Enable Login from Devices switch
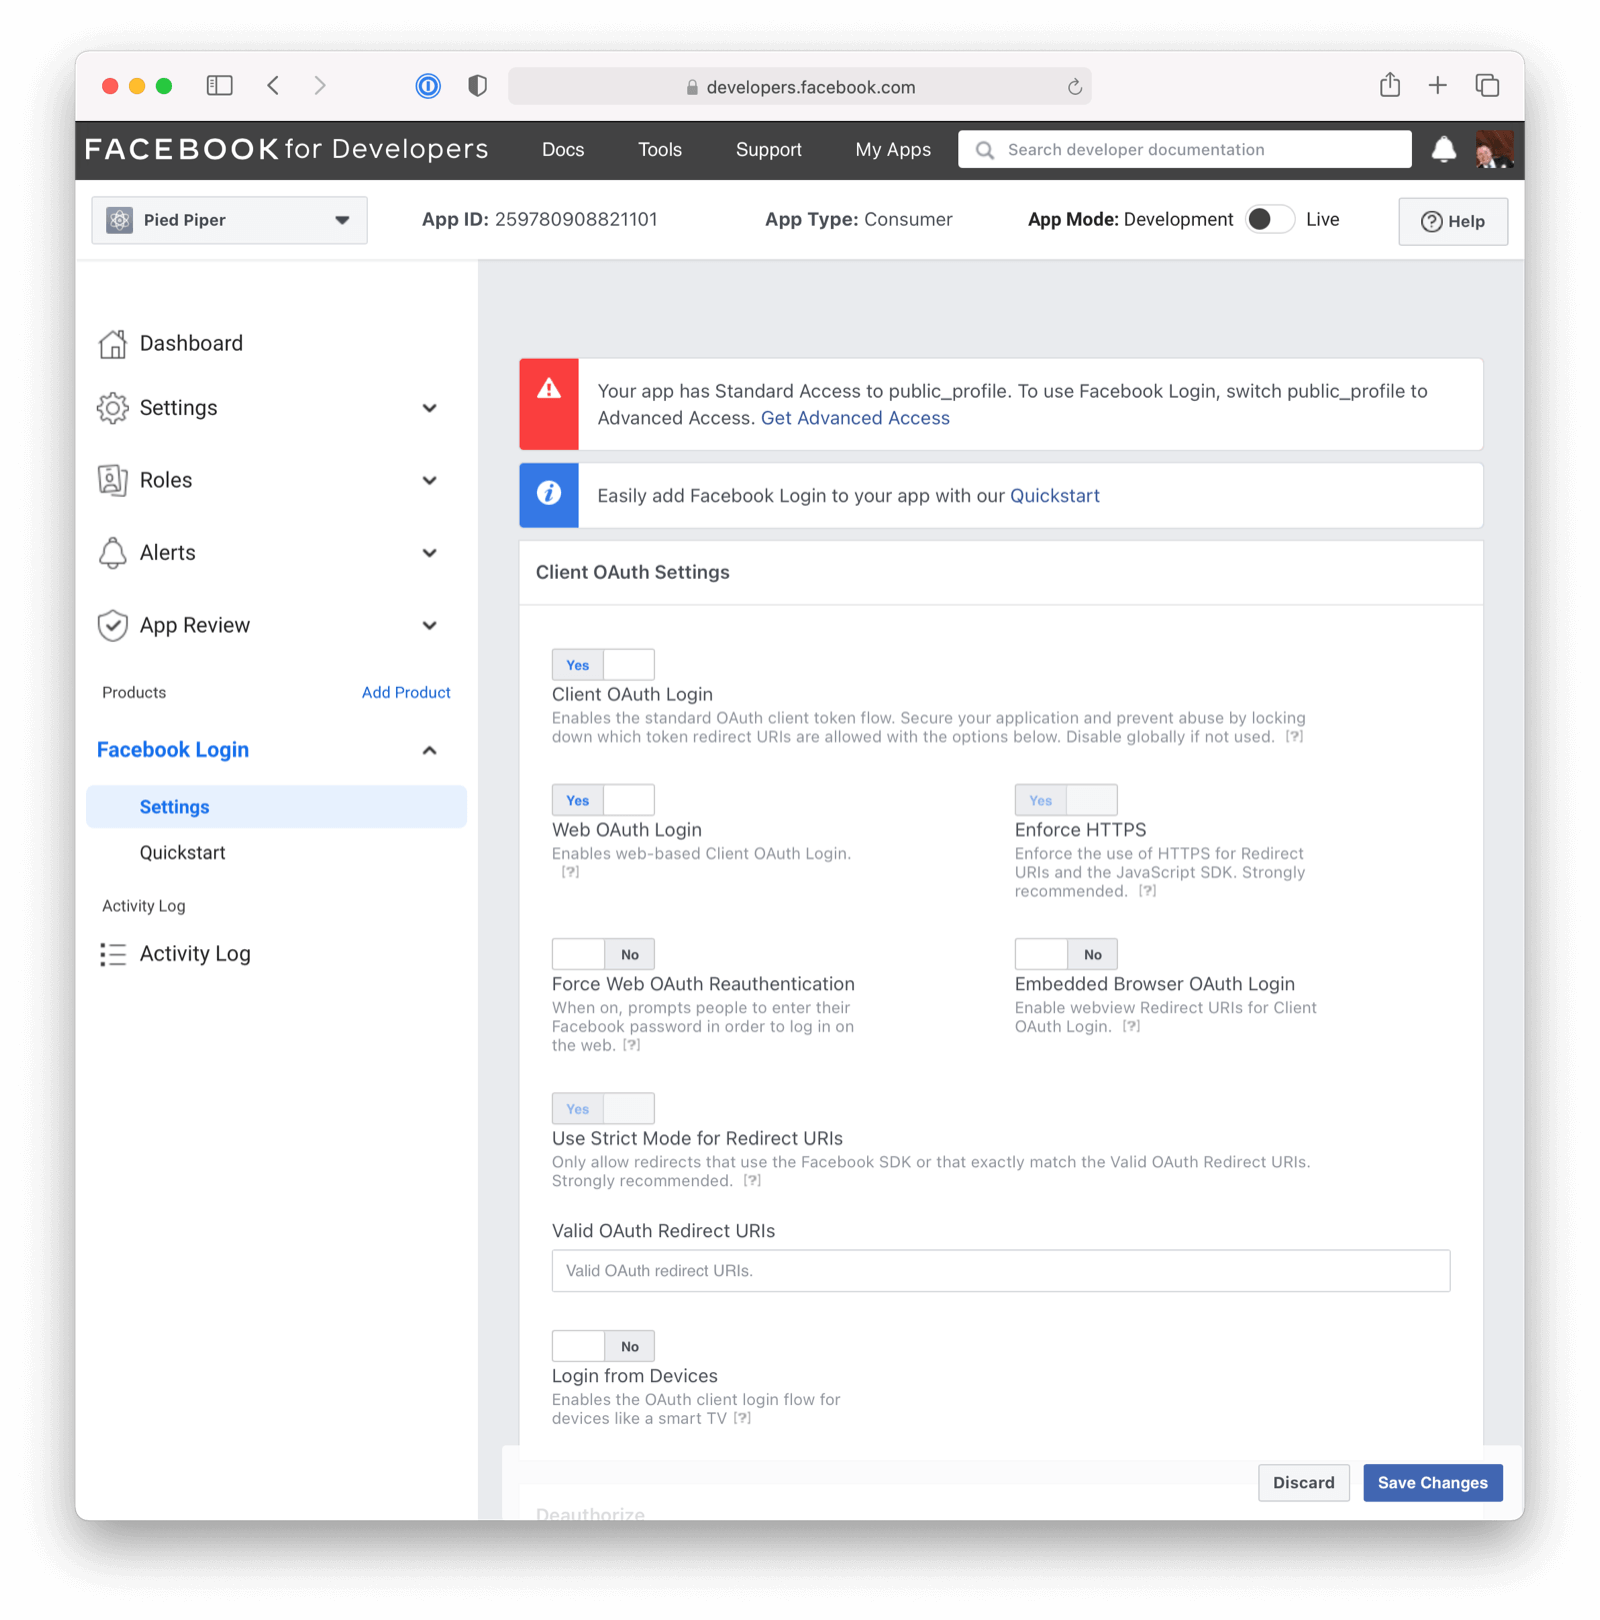 603,1346
